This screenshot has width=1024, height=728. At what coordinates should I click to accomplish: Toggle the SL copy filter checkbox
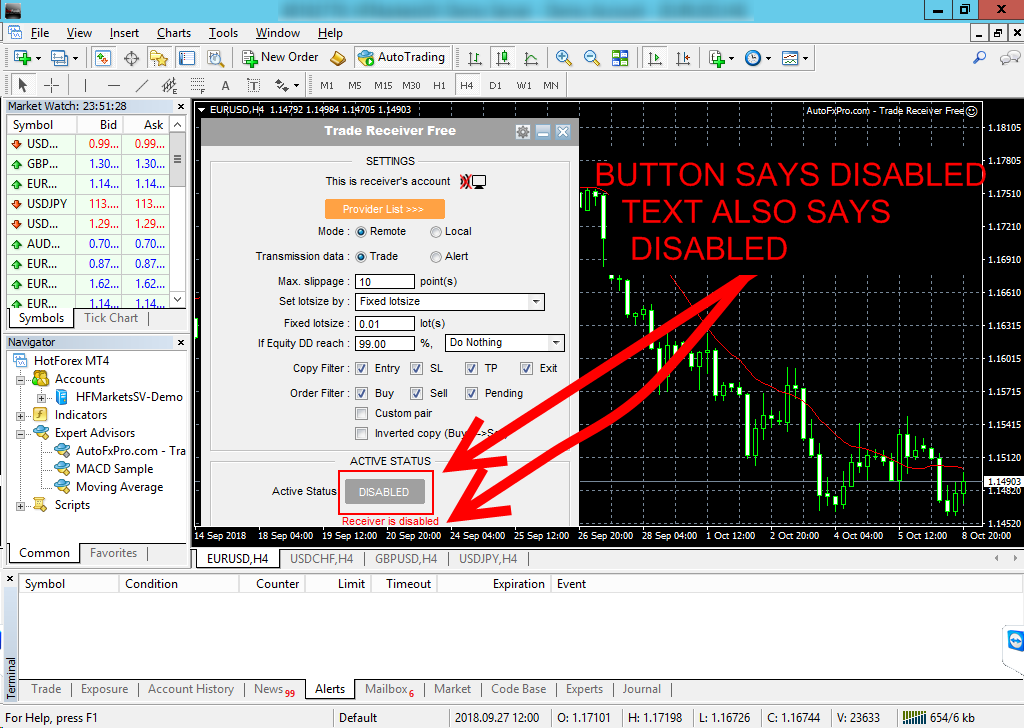[x=417, y=368]
